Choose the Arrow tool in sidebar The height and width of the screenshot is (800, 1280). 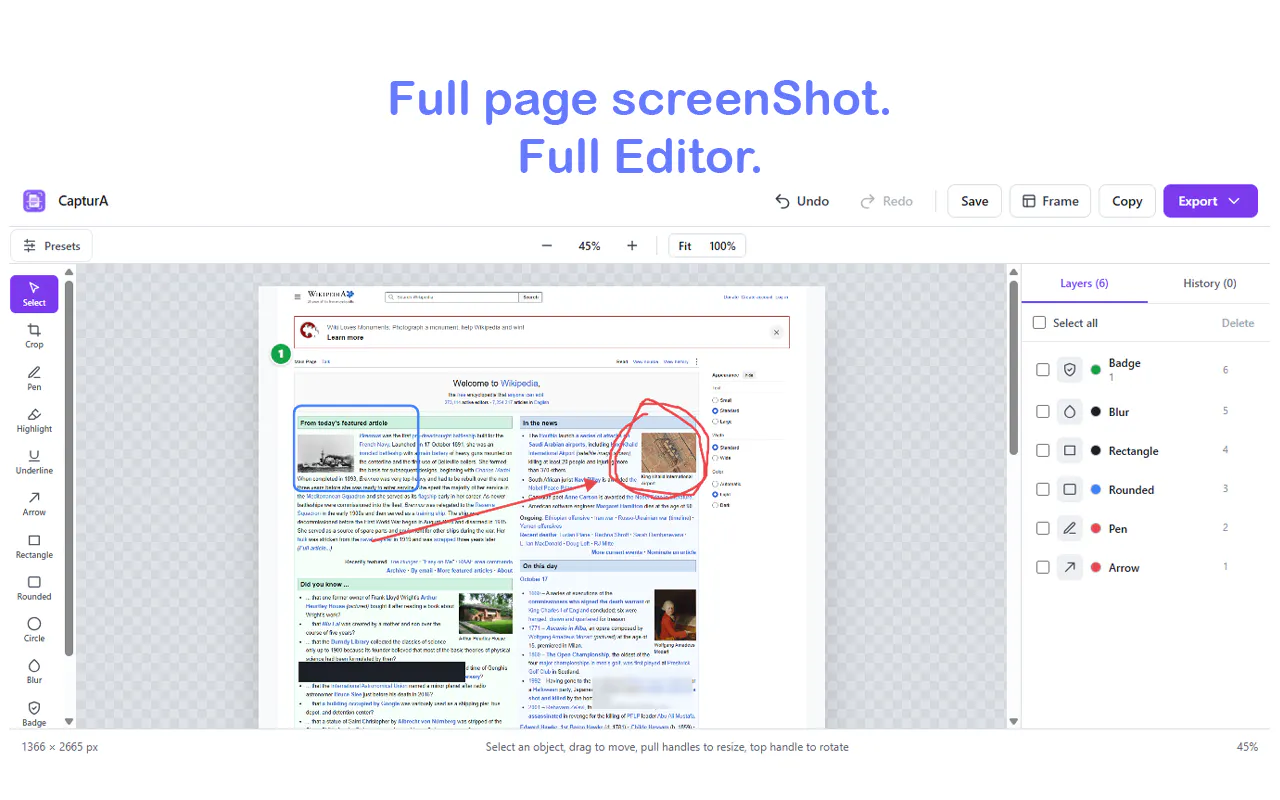coord(34,504)
